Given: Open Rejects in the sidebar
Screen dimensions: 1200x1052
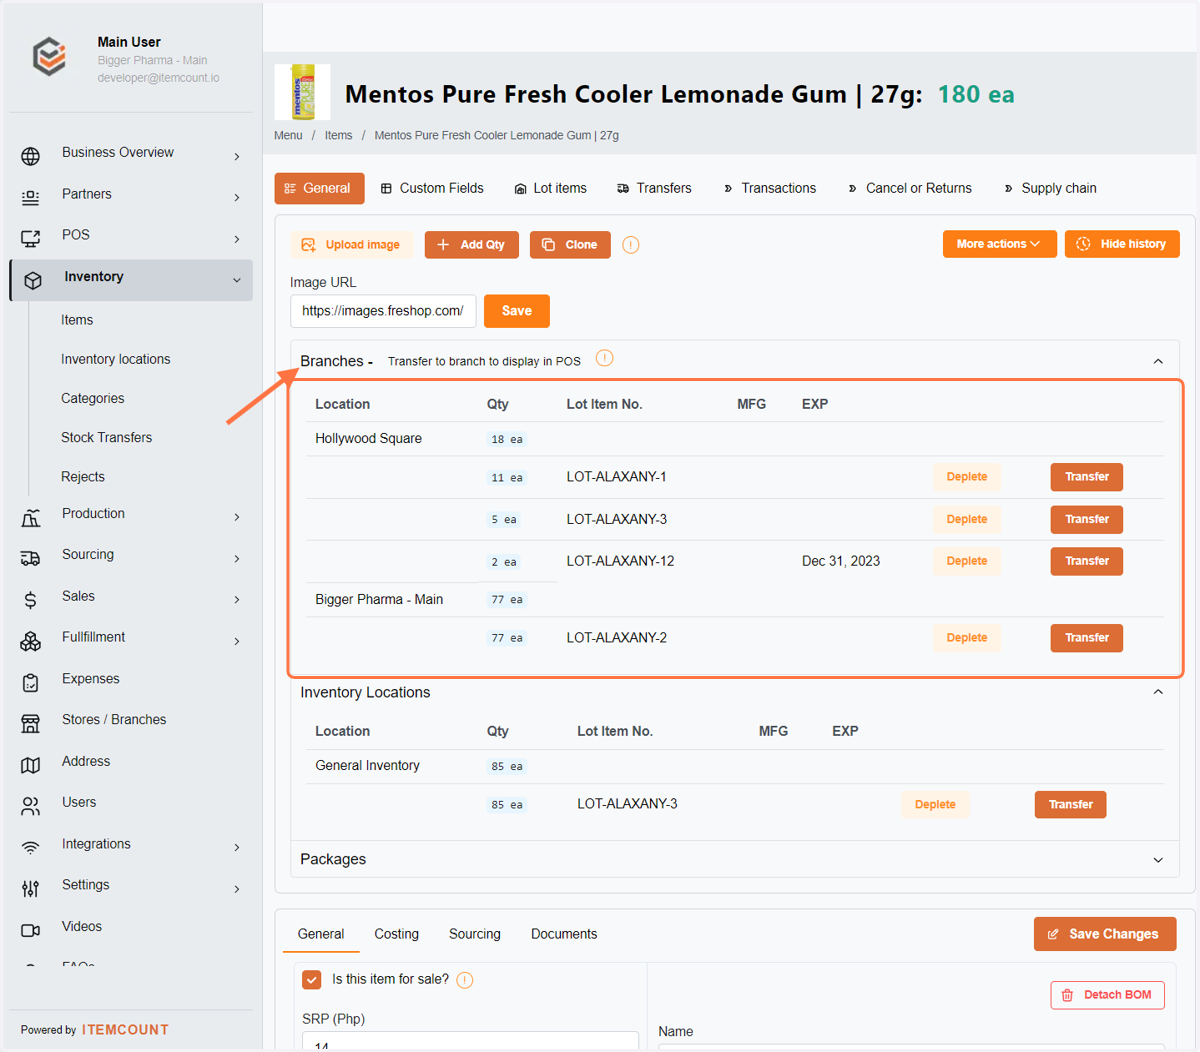Looking at the screenshot, I should (x=82, y=477).
